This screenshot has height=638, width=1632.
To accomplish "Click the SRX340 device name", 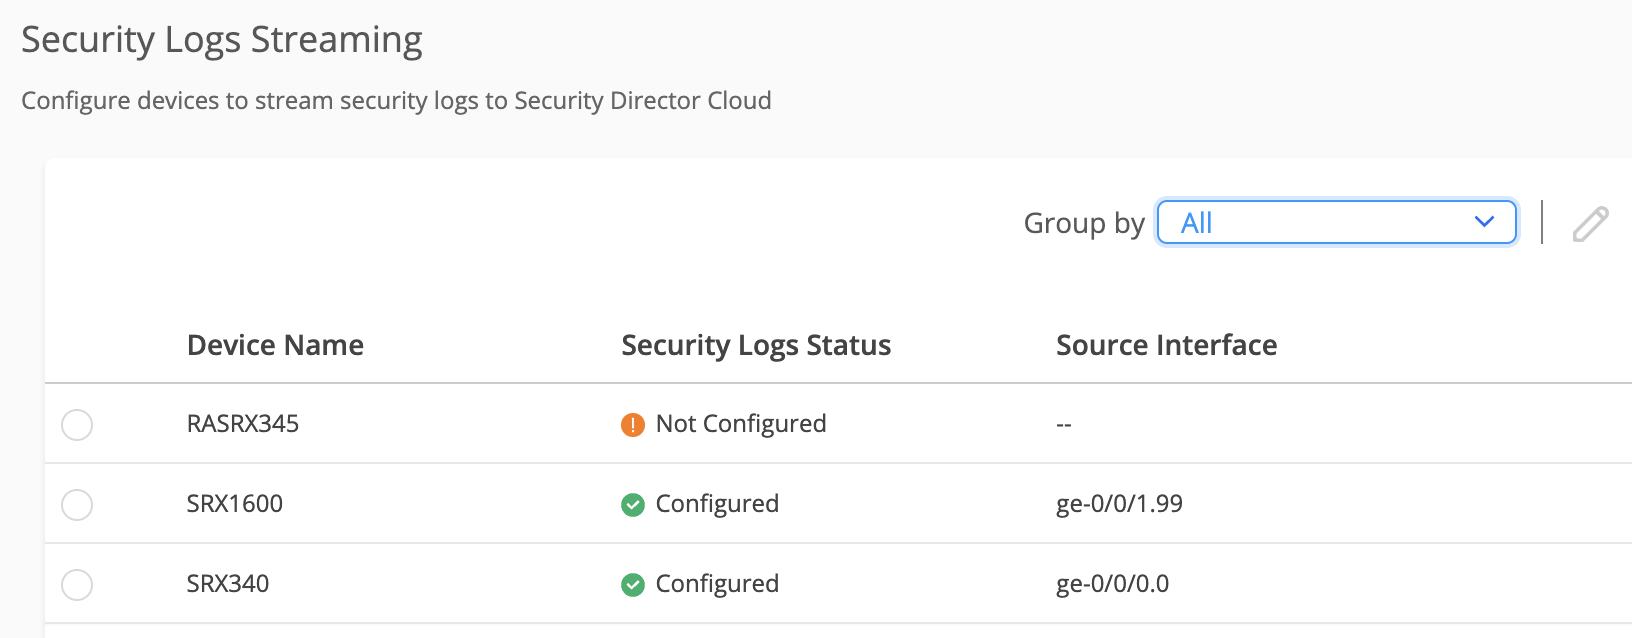I will pos(228,584).
